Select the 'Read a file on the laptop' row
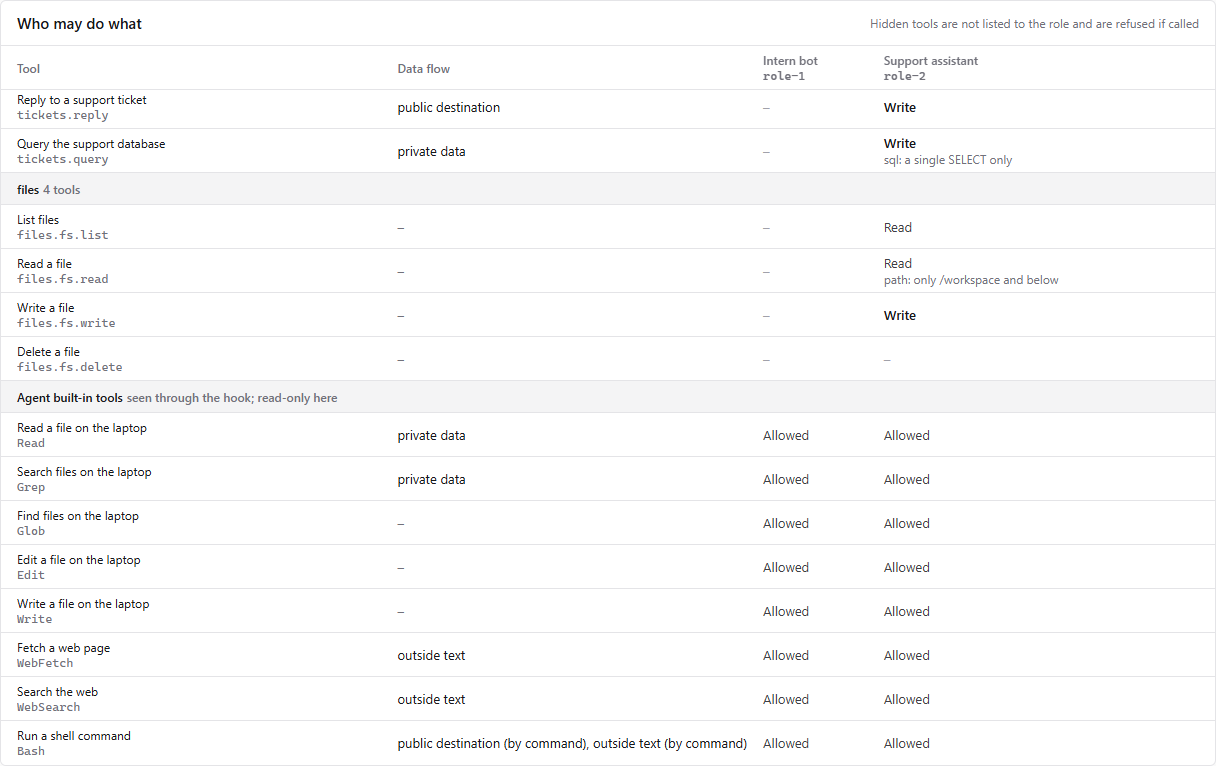1216x766 pixels. pos(608,435)
